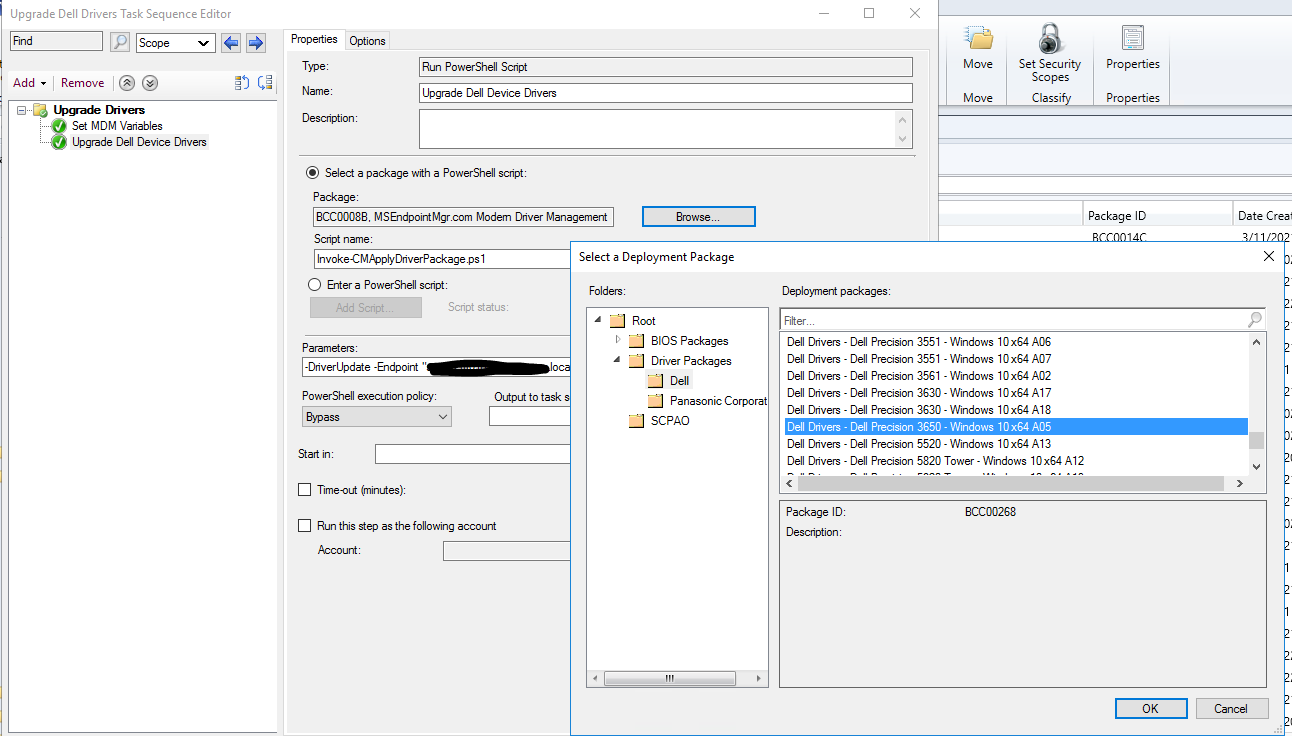Select 'Dell Precision 3630 - Windows 10 x64 A17'
The height and width of the screenshot is (736, 1292).
(1014, 392)
